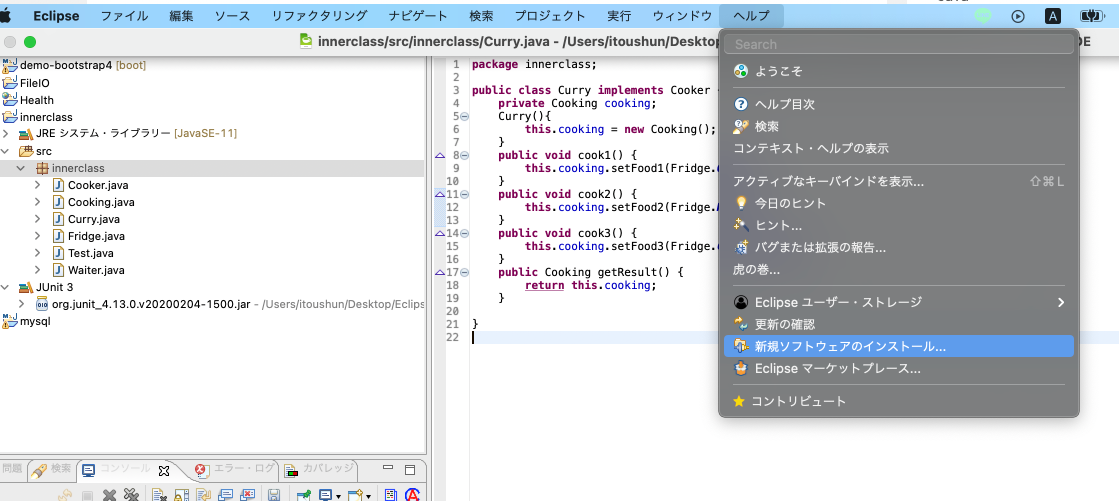
Task: Click override marker beside line 17
Action: click(x=440, y=272)
